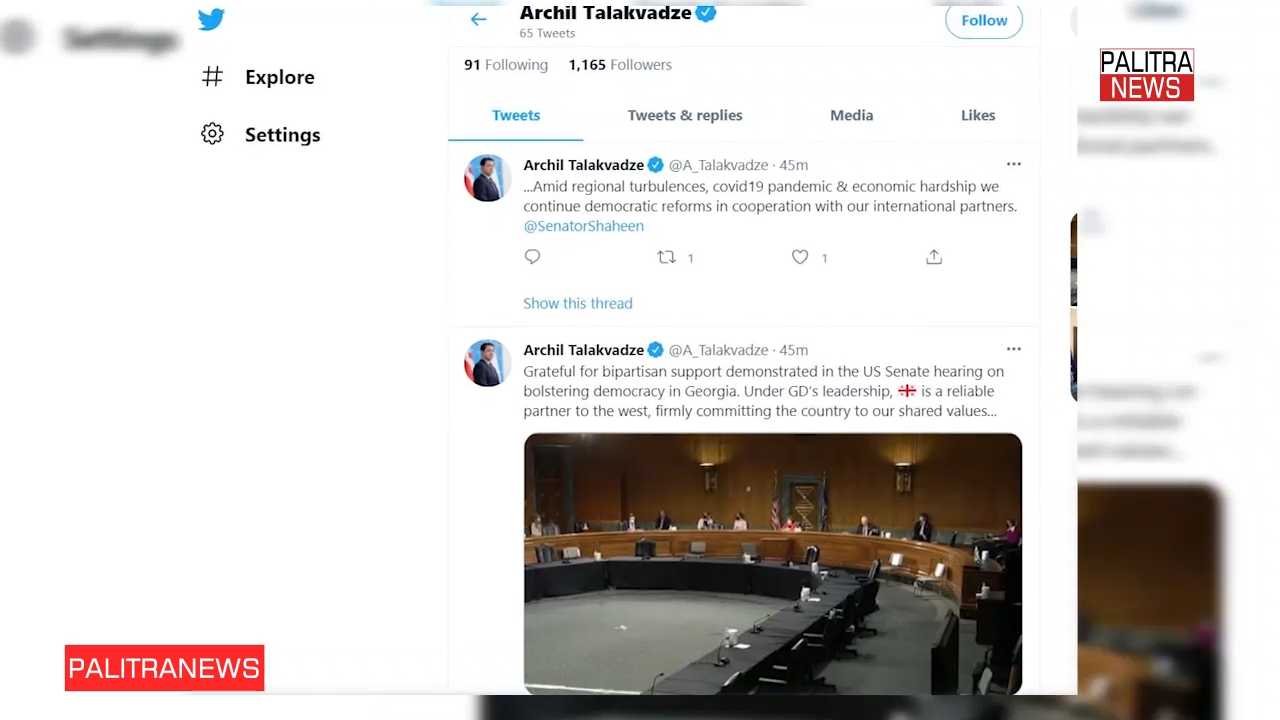1280x720 pixels.
Task: Retweet the Amid regional turbulences tweet
Action: click(666, 257)
